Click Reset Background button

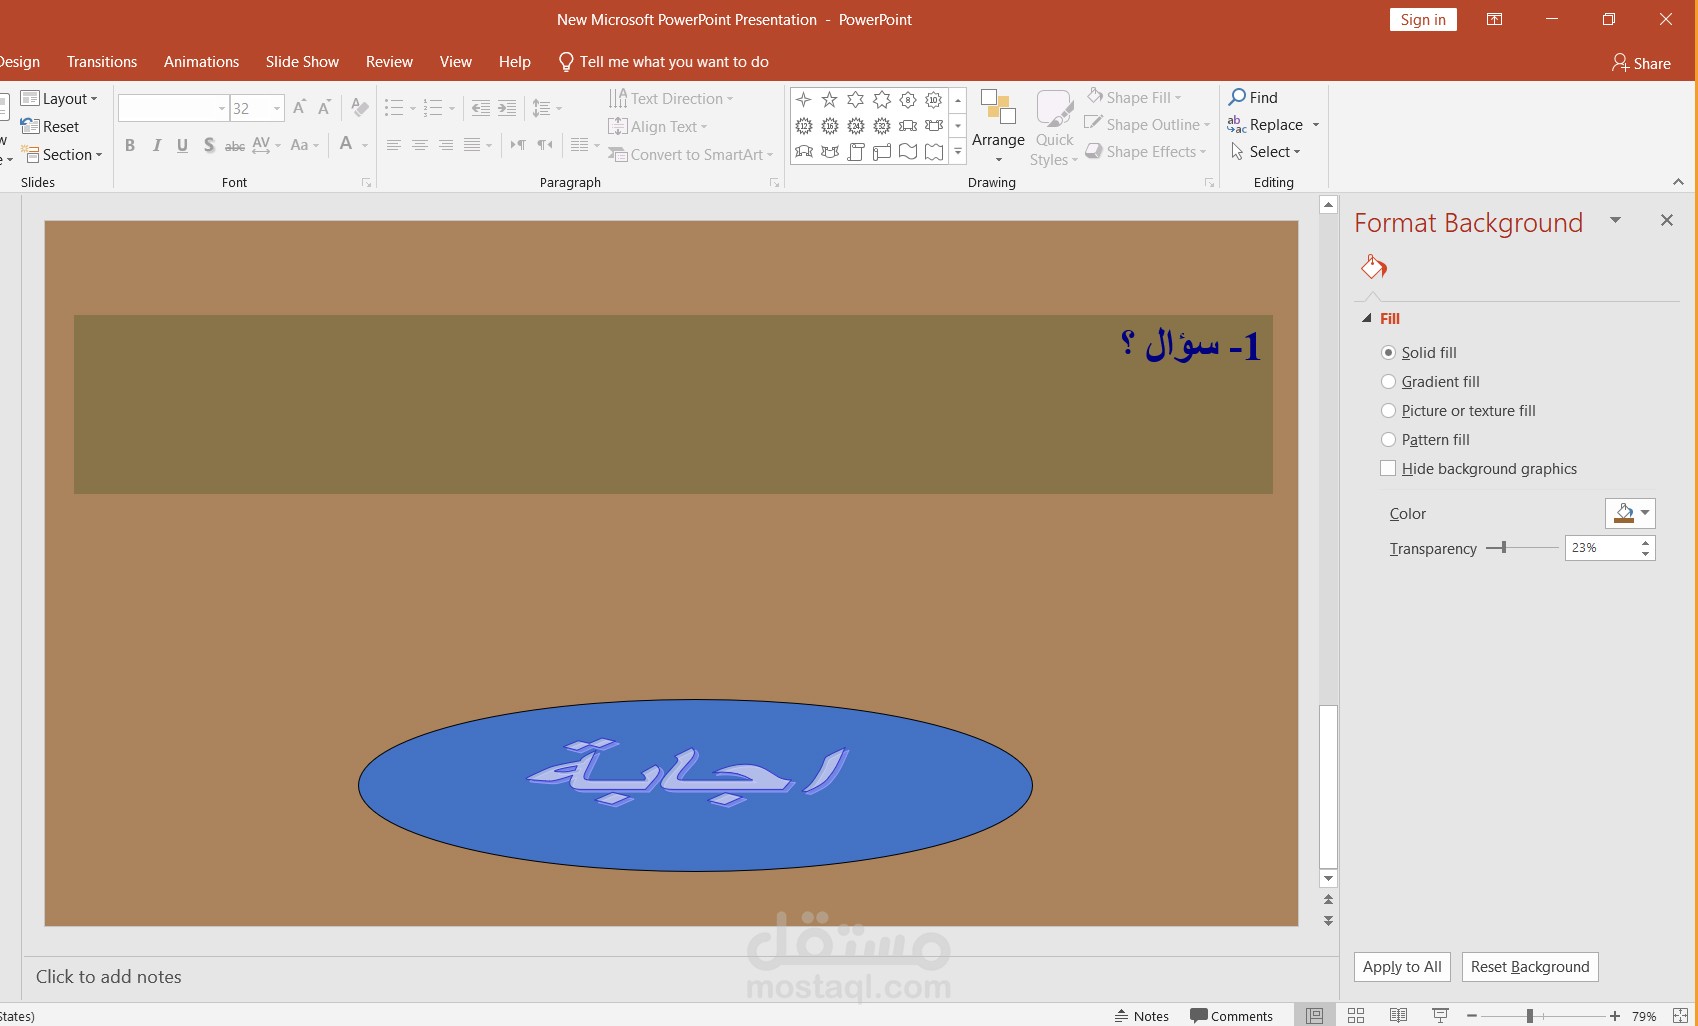coord(1529,966)
